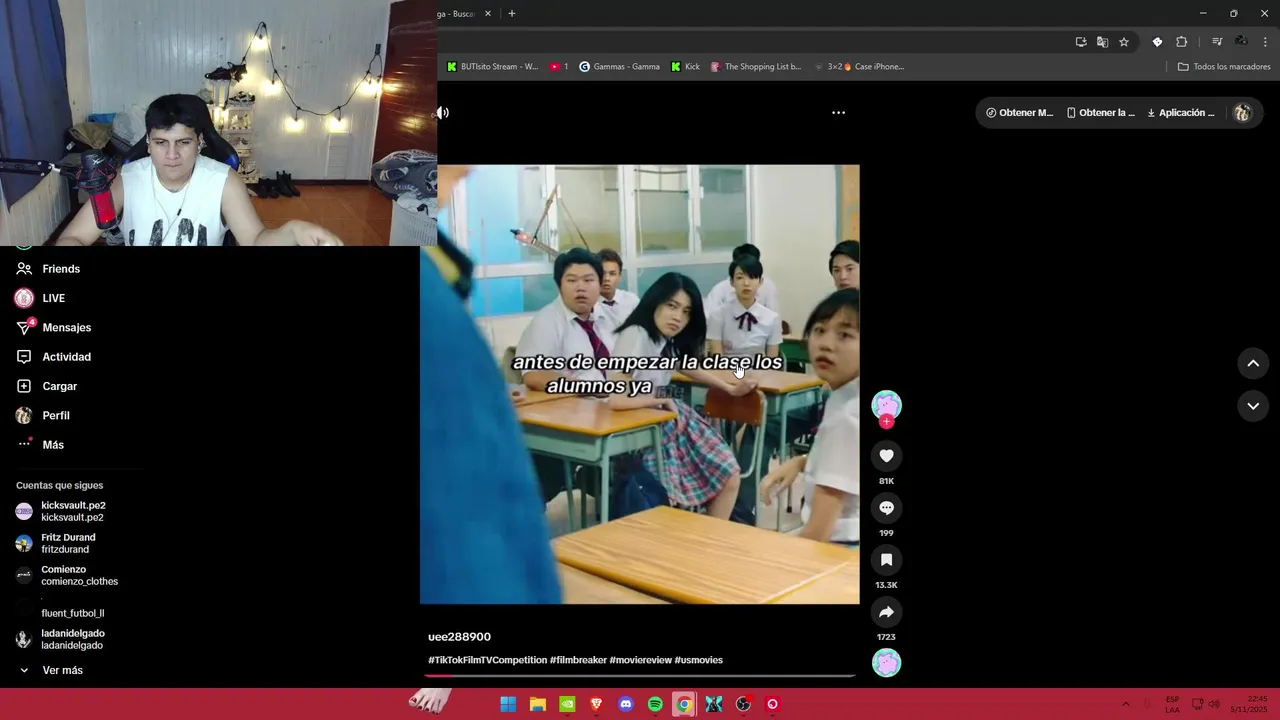Open File Explorer from the taskbar
This screenshot has width=1280, height=720.
click(x=538, y=704)
